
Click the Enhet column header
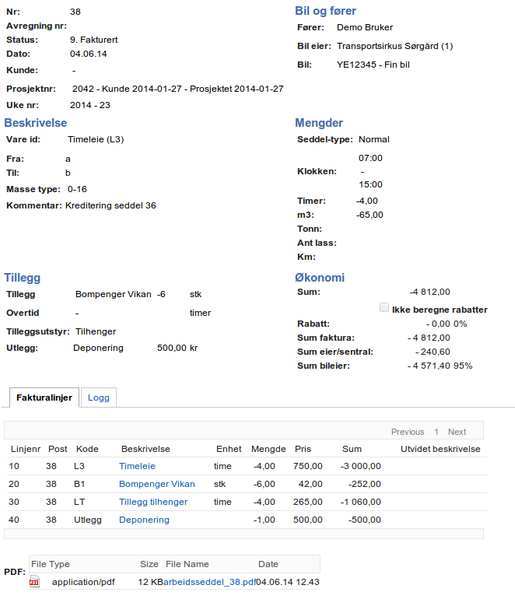[x=228, y=449]
